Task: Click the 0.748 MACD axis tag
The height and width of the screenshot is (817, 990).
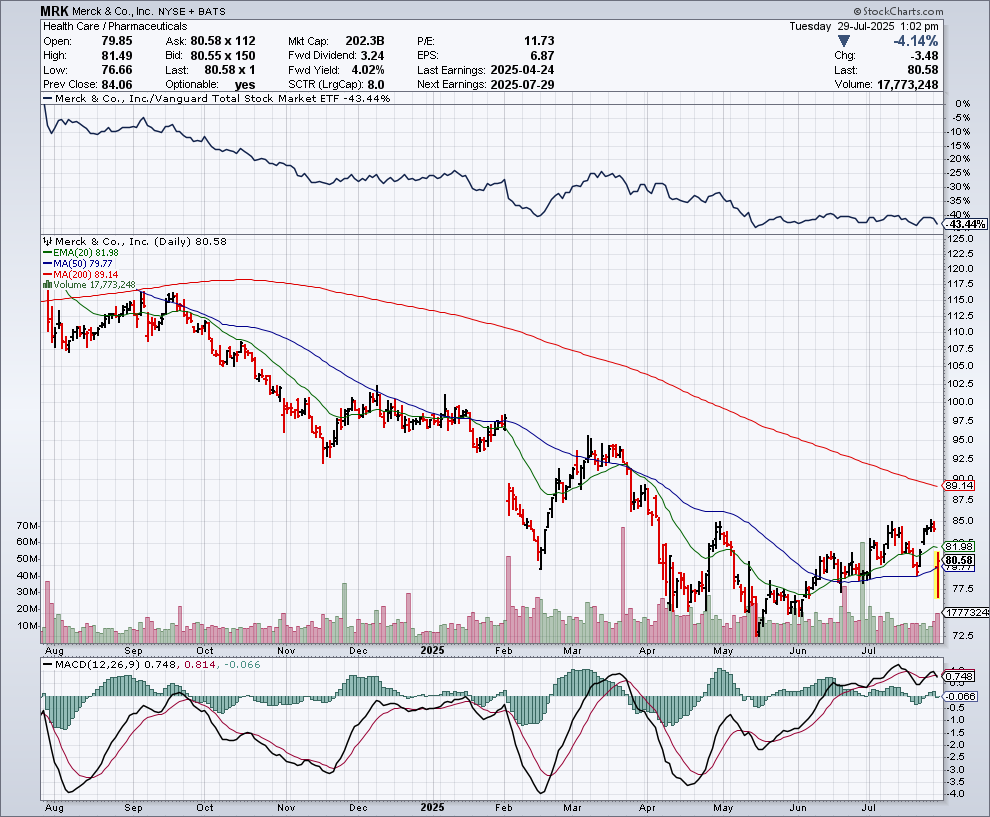Action: pos(959,676)
